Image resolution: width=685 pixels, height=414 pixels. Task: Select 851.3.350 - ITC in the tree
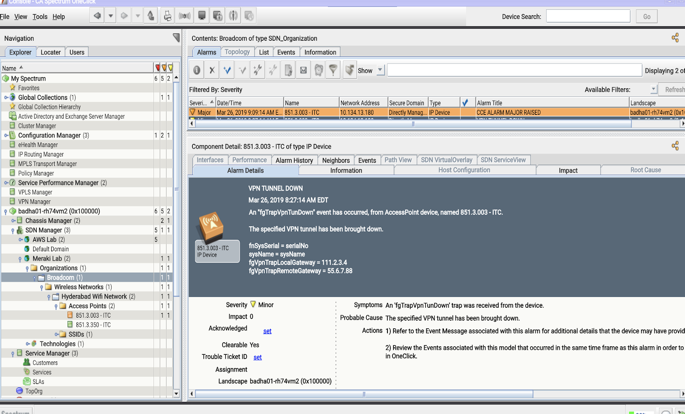pos(93,325)
